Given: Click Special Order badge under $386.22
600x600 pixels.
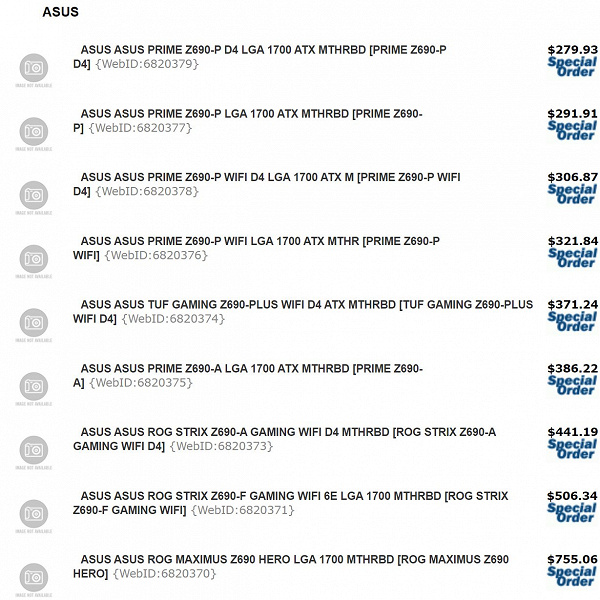Looking at the screenshot, I should (x=572, y=385).
